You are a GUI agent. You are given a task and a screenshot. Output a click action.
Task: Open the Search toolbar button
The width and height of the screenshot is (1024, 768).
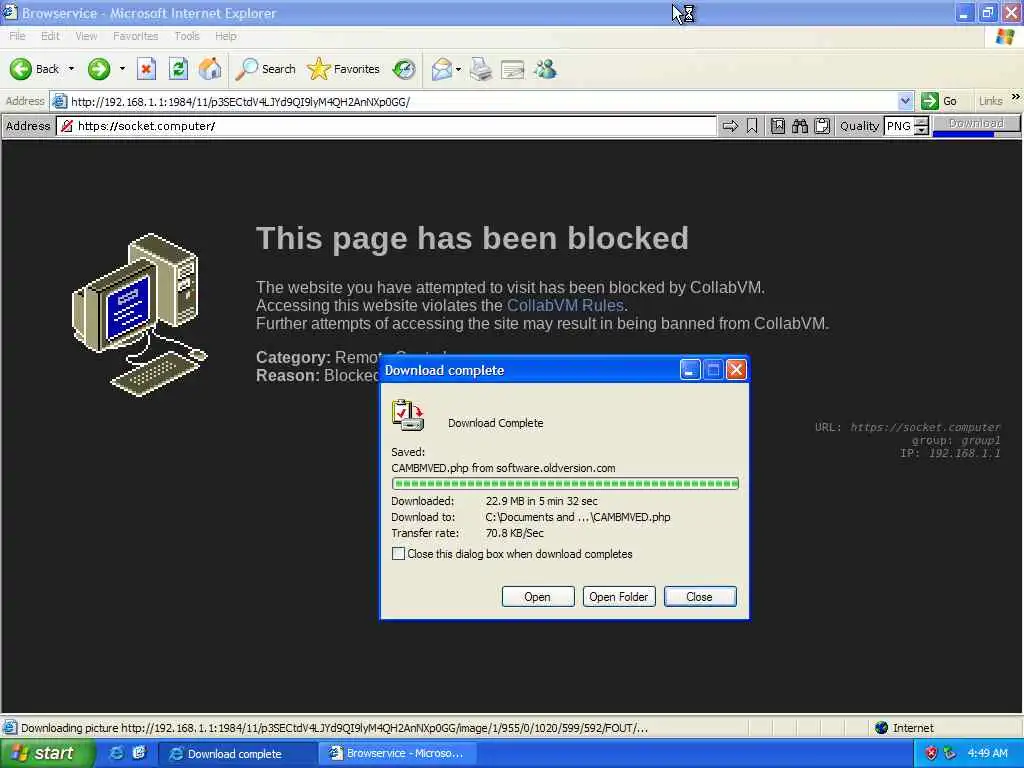tap(266, 69)
